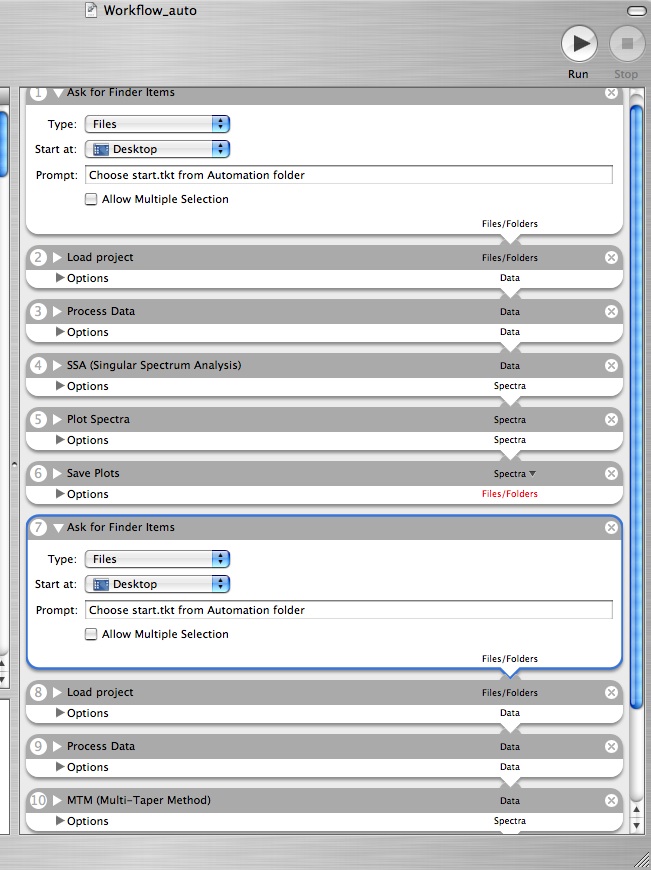The width and height of the screenshot is (651, 870).
Task: Click the workflow scrollbar up arrow
Action: point(637,810)
